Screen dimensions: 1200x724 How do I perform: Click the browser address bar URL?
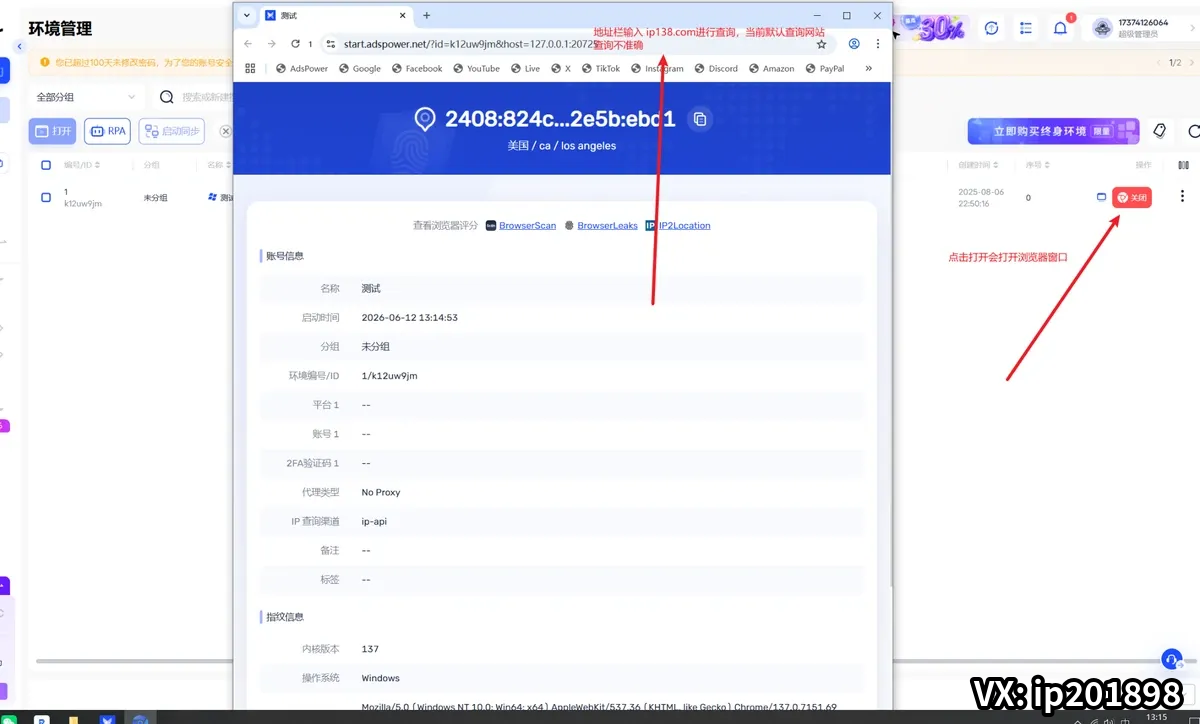(x=470, y=44)
